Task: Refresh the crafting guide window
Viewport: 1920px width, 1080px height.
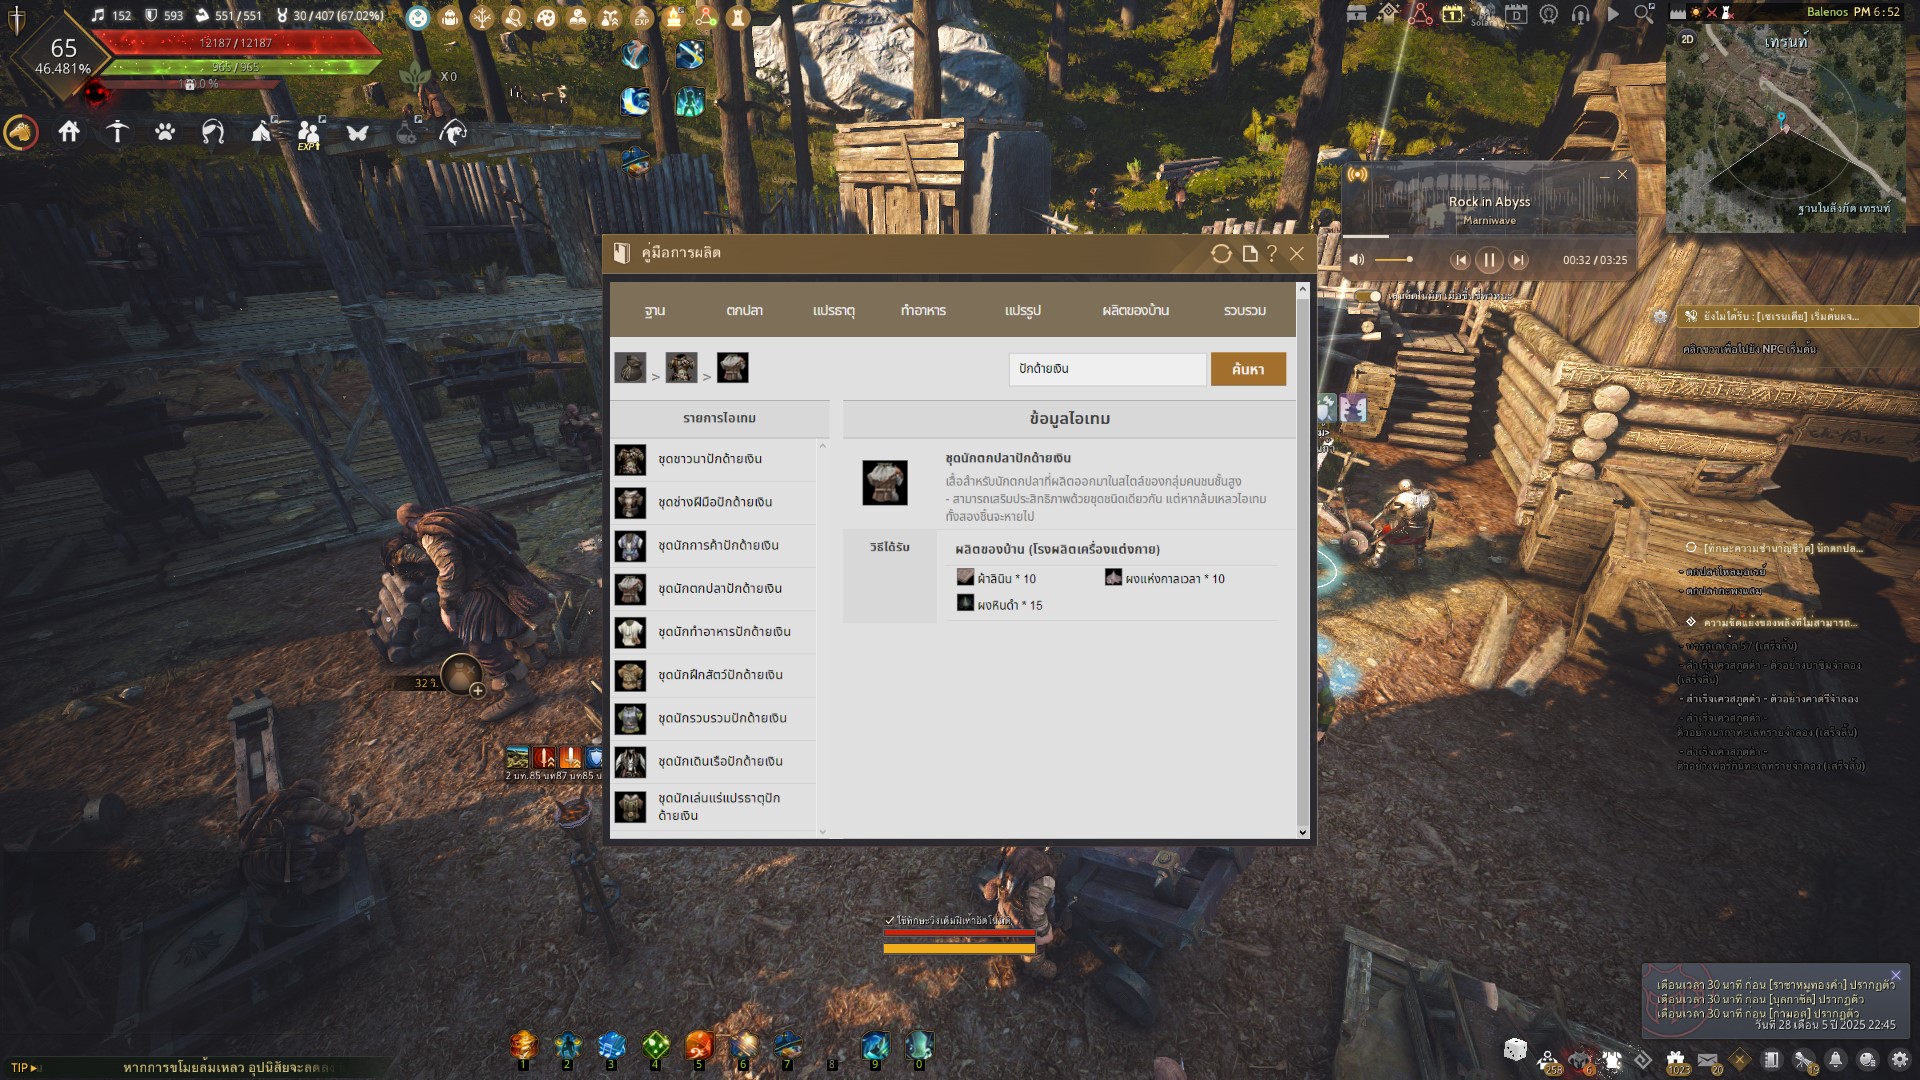Action: [1221, 254]
